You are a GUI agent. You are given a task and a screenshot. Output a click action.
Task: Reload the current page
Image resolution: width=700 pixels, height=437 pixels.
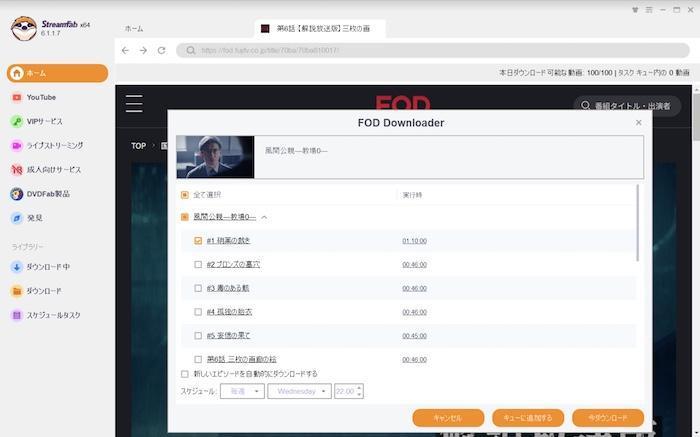click(x=162, y=50)
